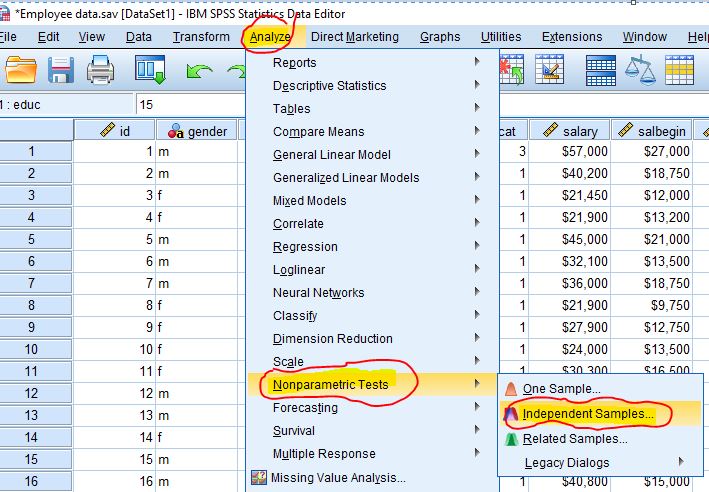The height and width of the screenshot is (492, 709).
Task: Click the Print icon in toolbar
Action: point(100,70)
